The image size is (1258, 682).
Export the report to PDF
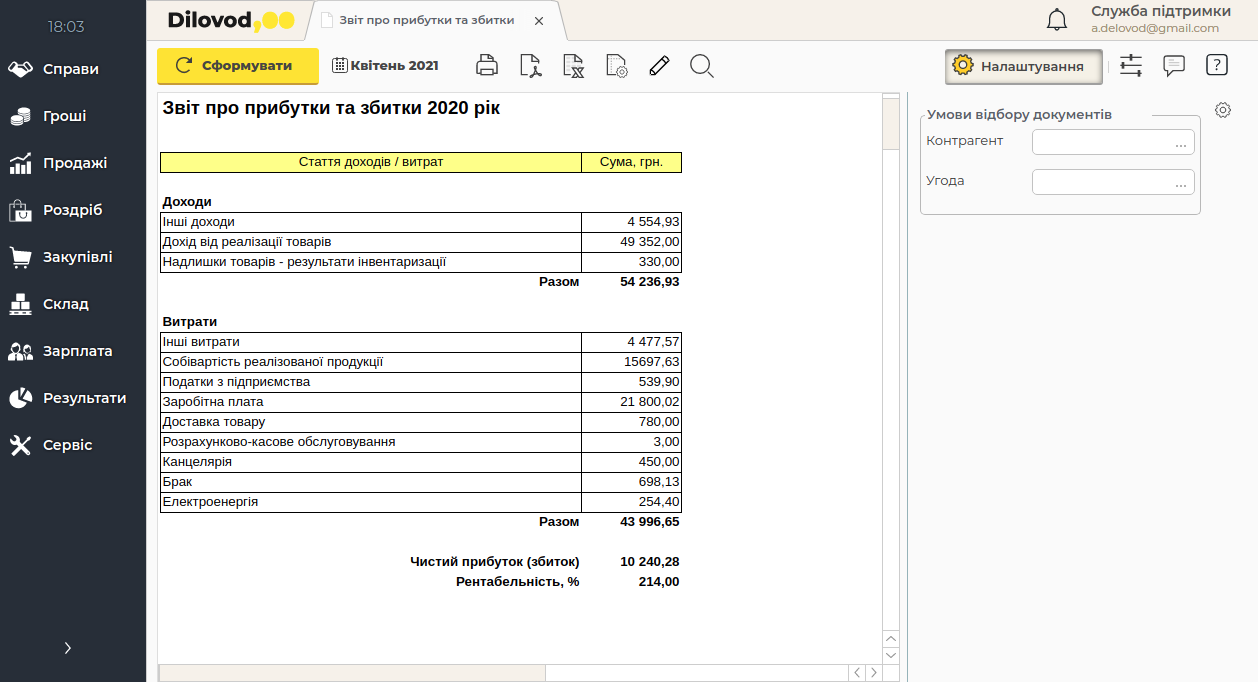click(531, 66)
